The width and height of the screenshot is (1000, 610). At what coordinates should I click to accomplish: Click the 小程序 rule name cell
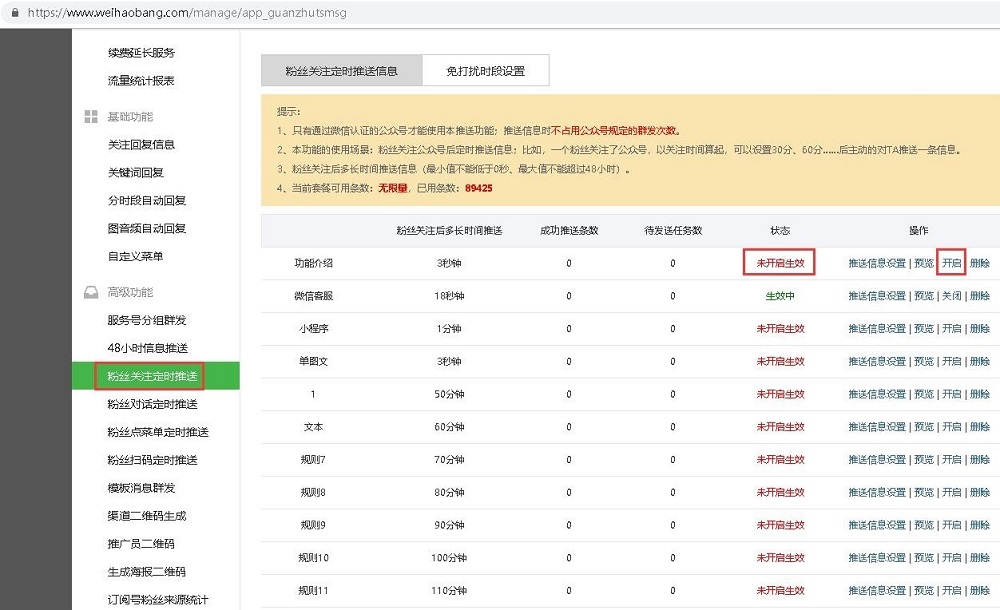313,329
